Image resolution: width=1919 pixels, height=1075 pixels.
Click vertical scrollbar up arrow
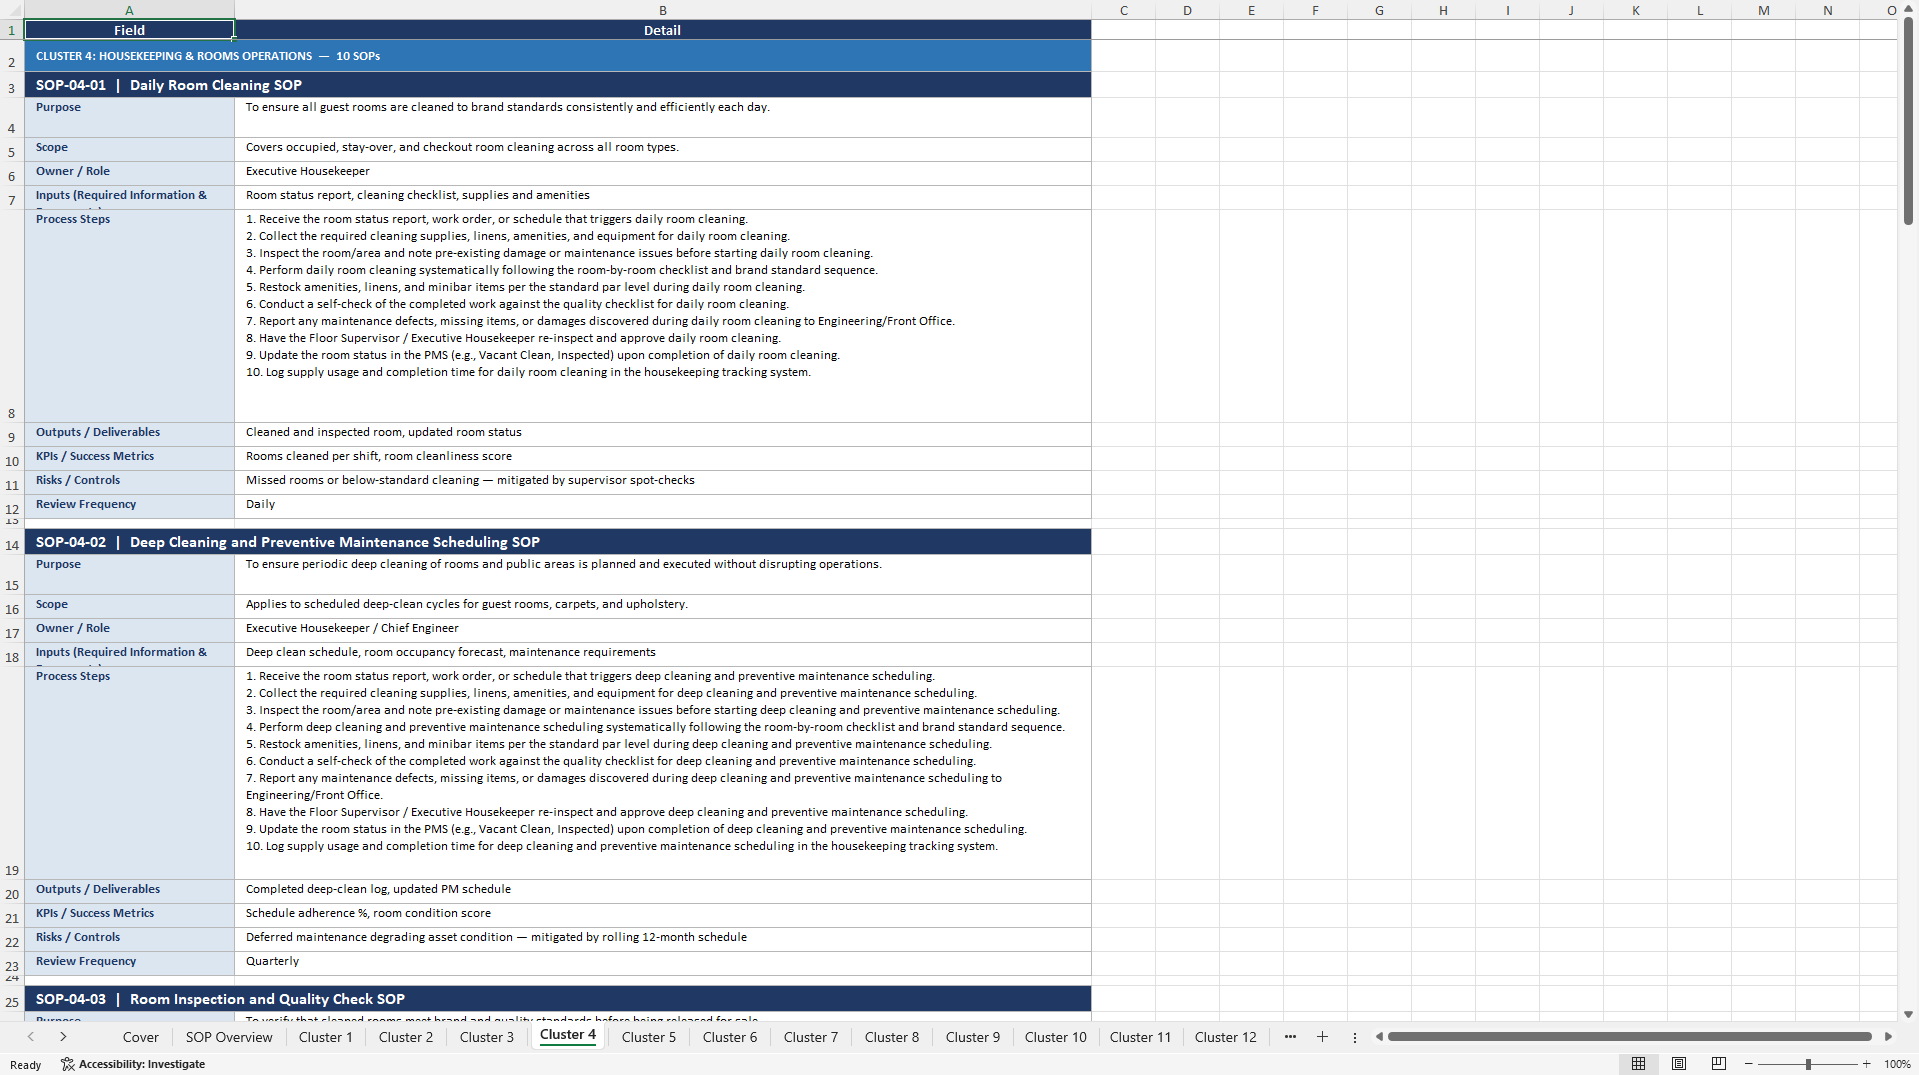[x=1908, y=9]
